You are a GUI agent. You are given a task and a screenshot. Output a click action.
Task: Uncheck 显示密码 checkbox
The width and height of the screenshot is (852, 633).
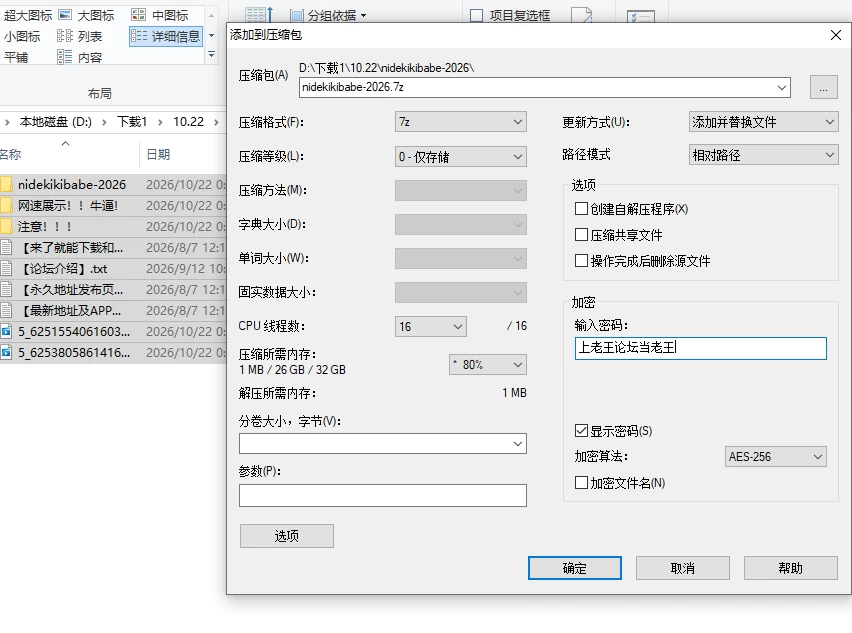pos(581,431)
